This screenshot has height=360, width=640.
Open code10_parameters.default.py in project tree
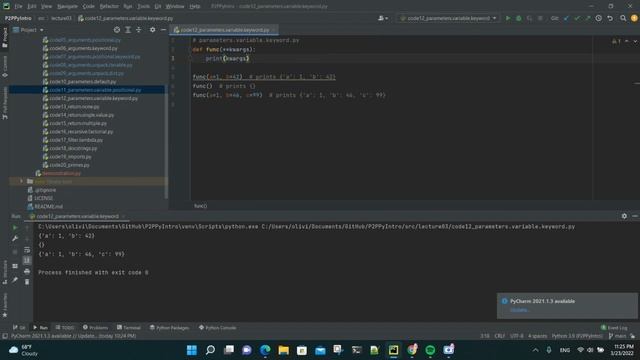(83, 82)
